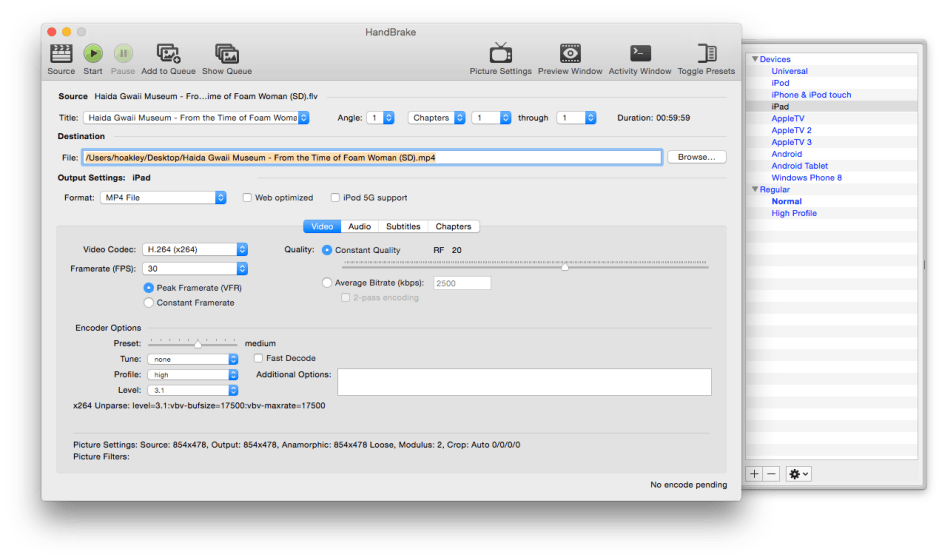Select the Constant Framerate radio button
The width and height of the screenshot is (939, 560).
(x=149, y=303)
